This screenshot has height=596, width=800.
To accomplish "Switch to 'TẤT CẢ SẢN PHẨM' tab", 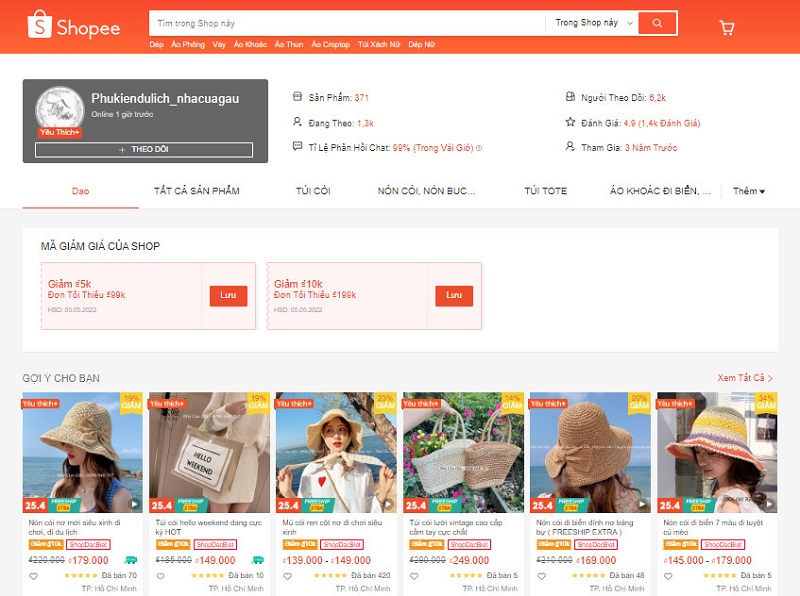I will coord(198,191).
